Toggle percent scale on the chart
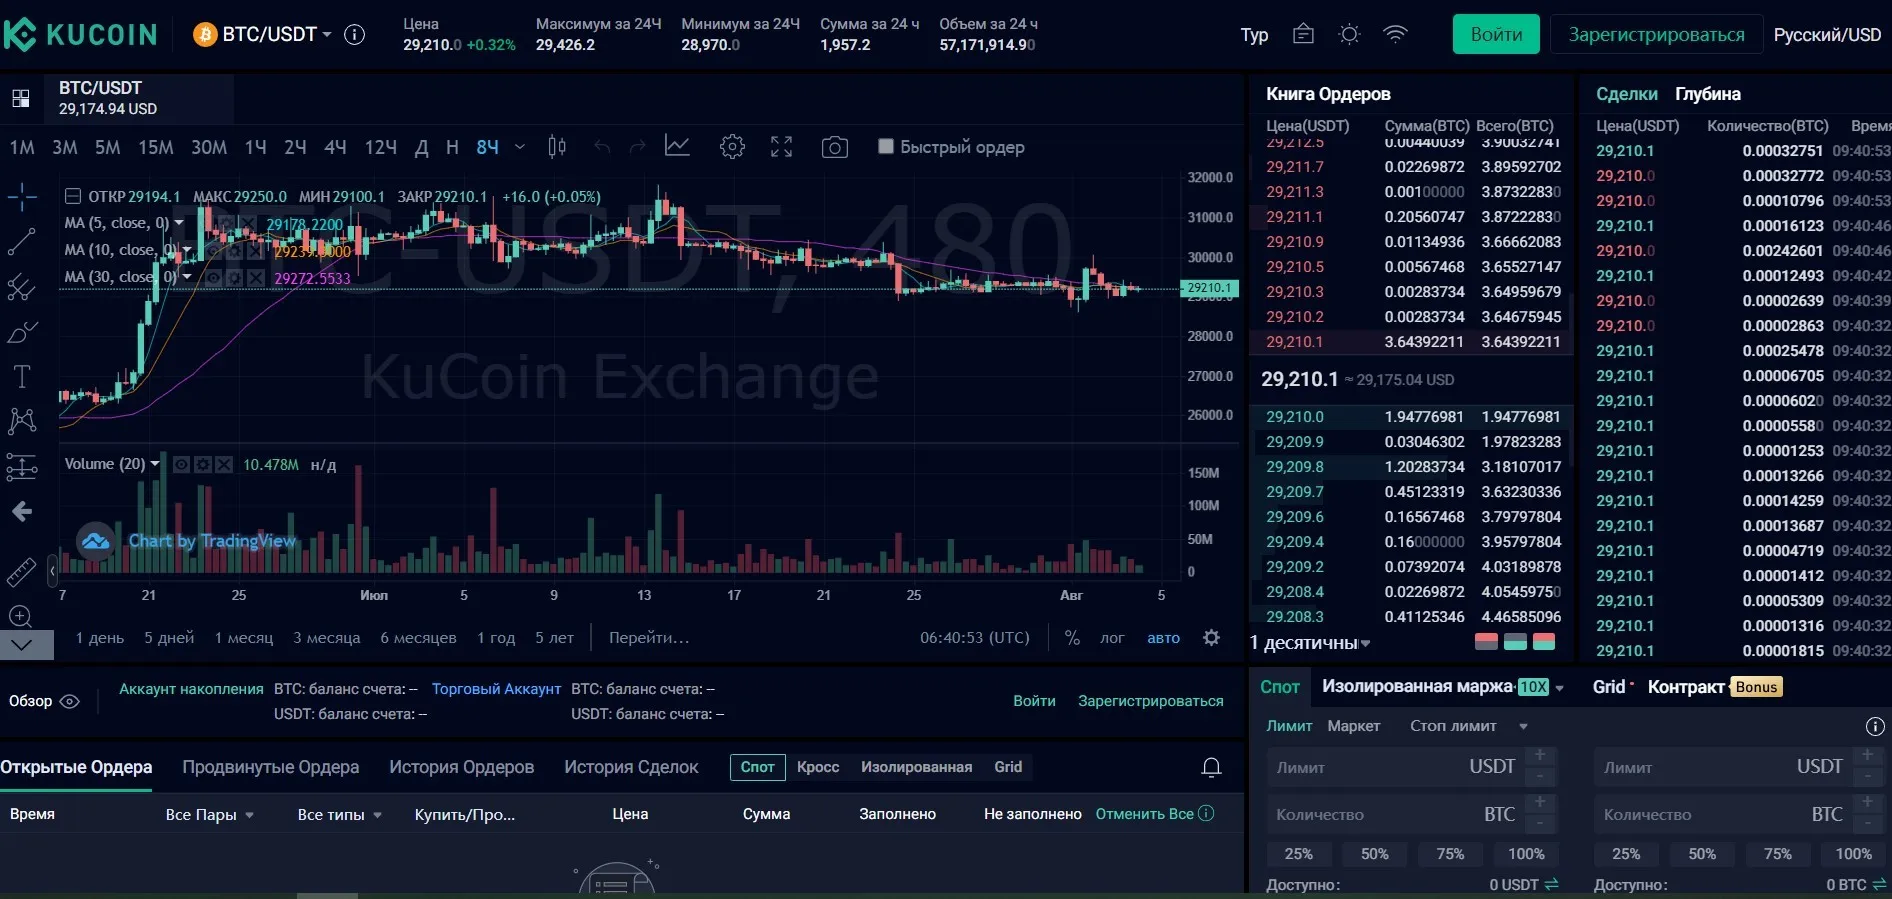The width and height of the screenshot is (1892, 899). (x=1072, y=637)
